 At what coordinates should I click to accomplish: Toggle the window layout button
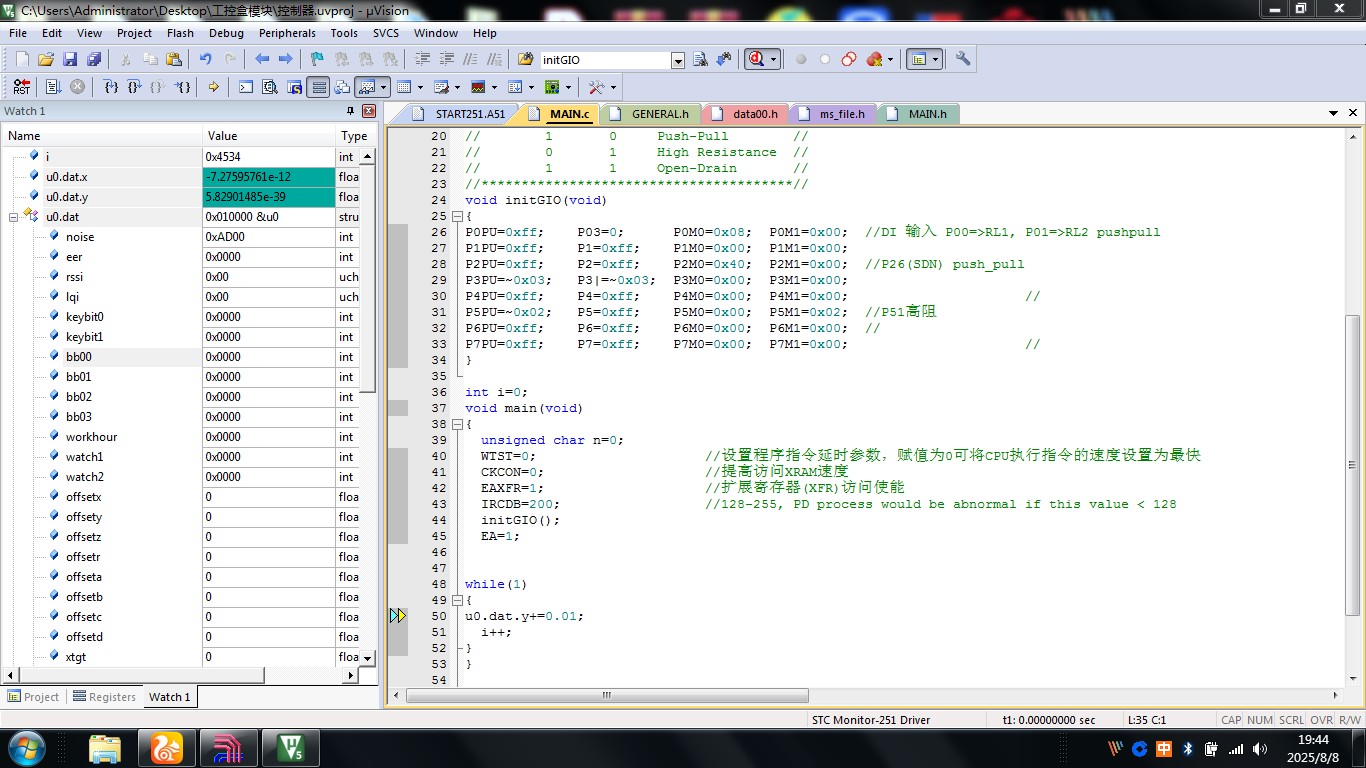point(918,59)
